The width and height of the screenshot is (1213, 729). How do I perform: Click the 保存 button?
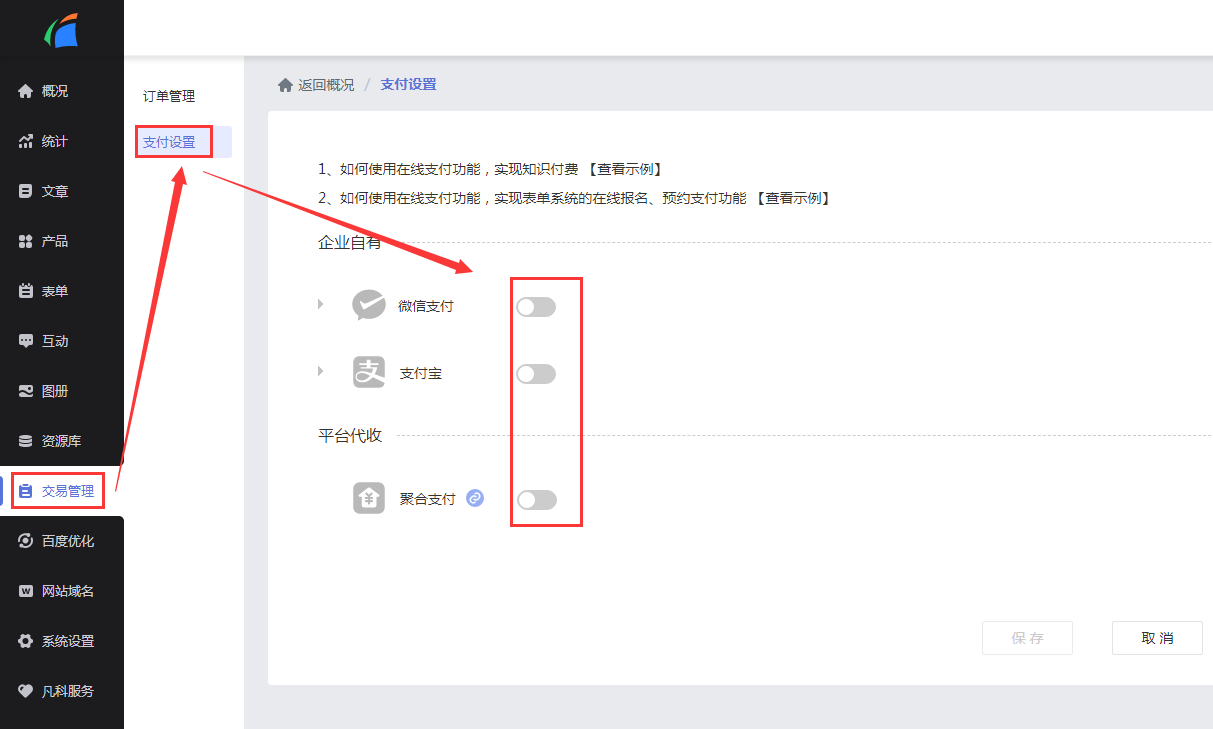click(1028, 638)
